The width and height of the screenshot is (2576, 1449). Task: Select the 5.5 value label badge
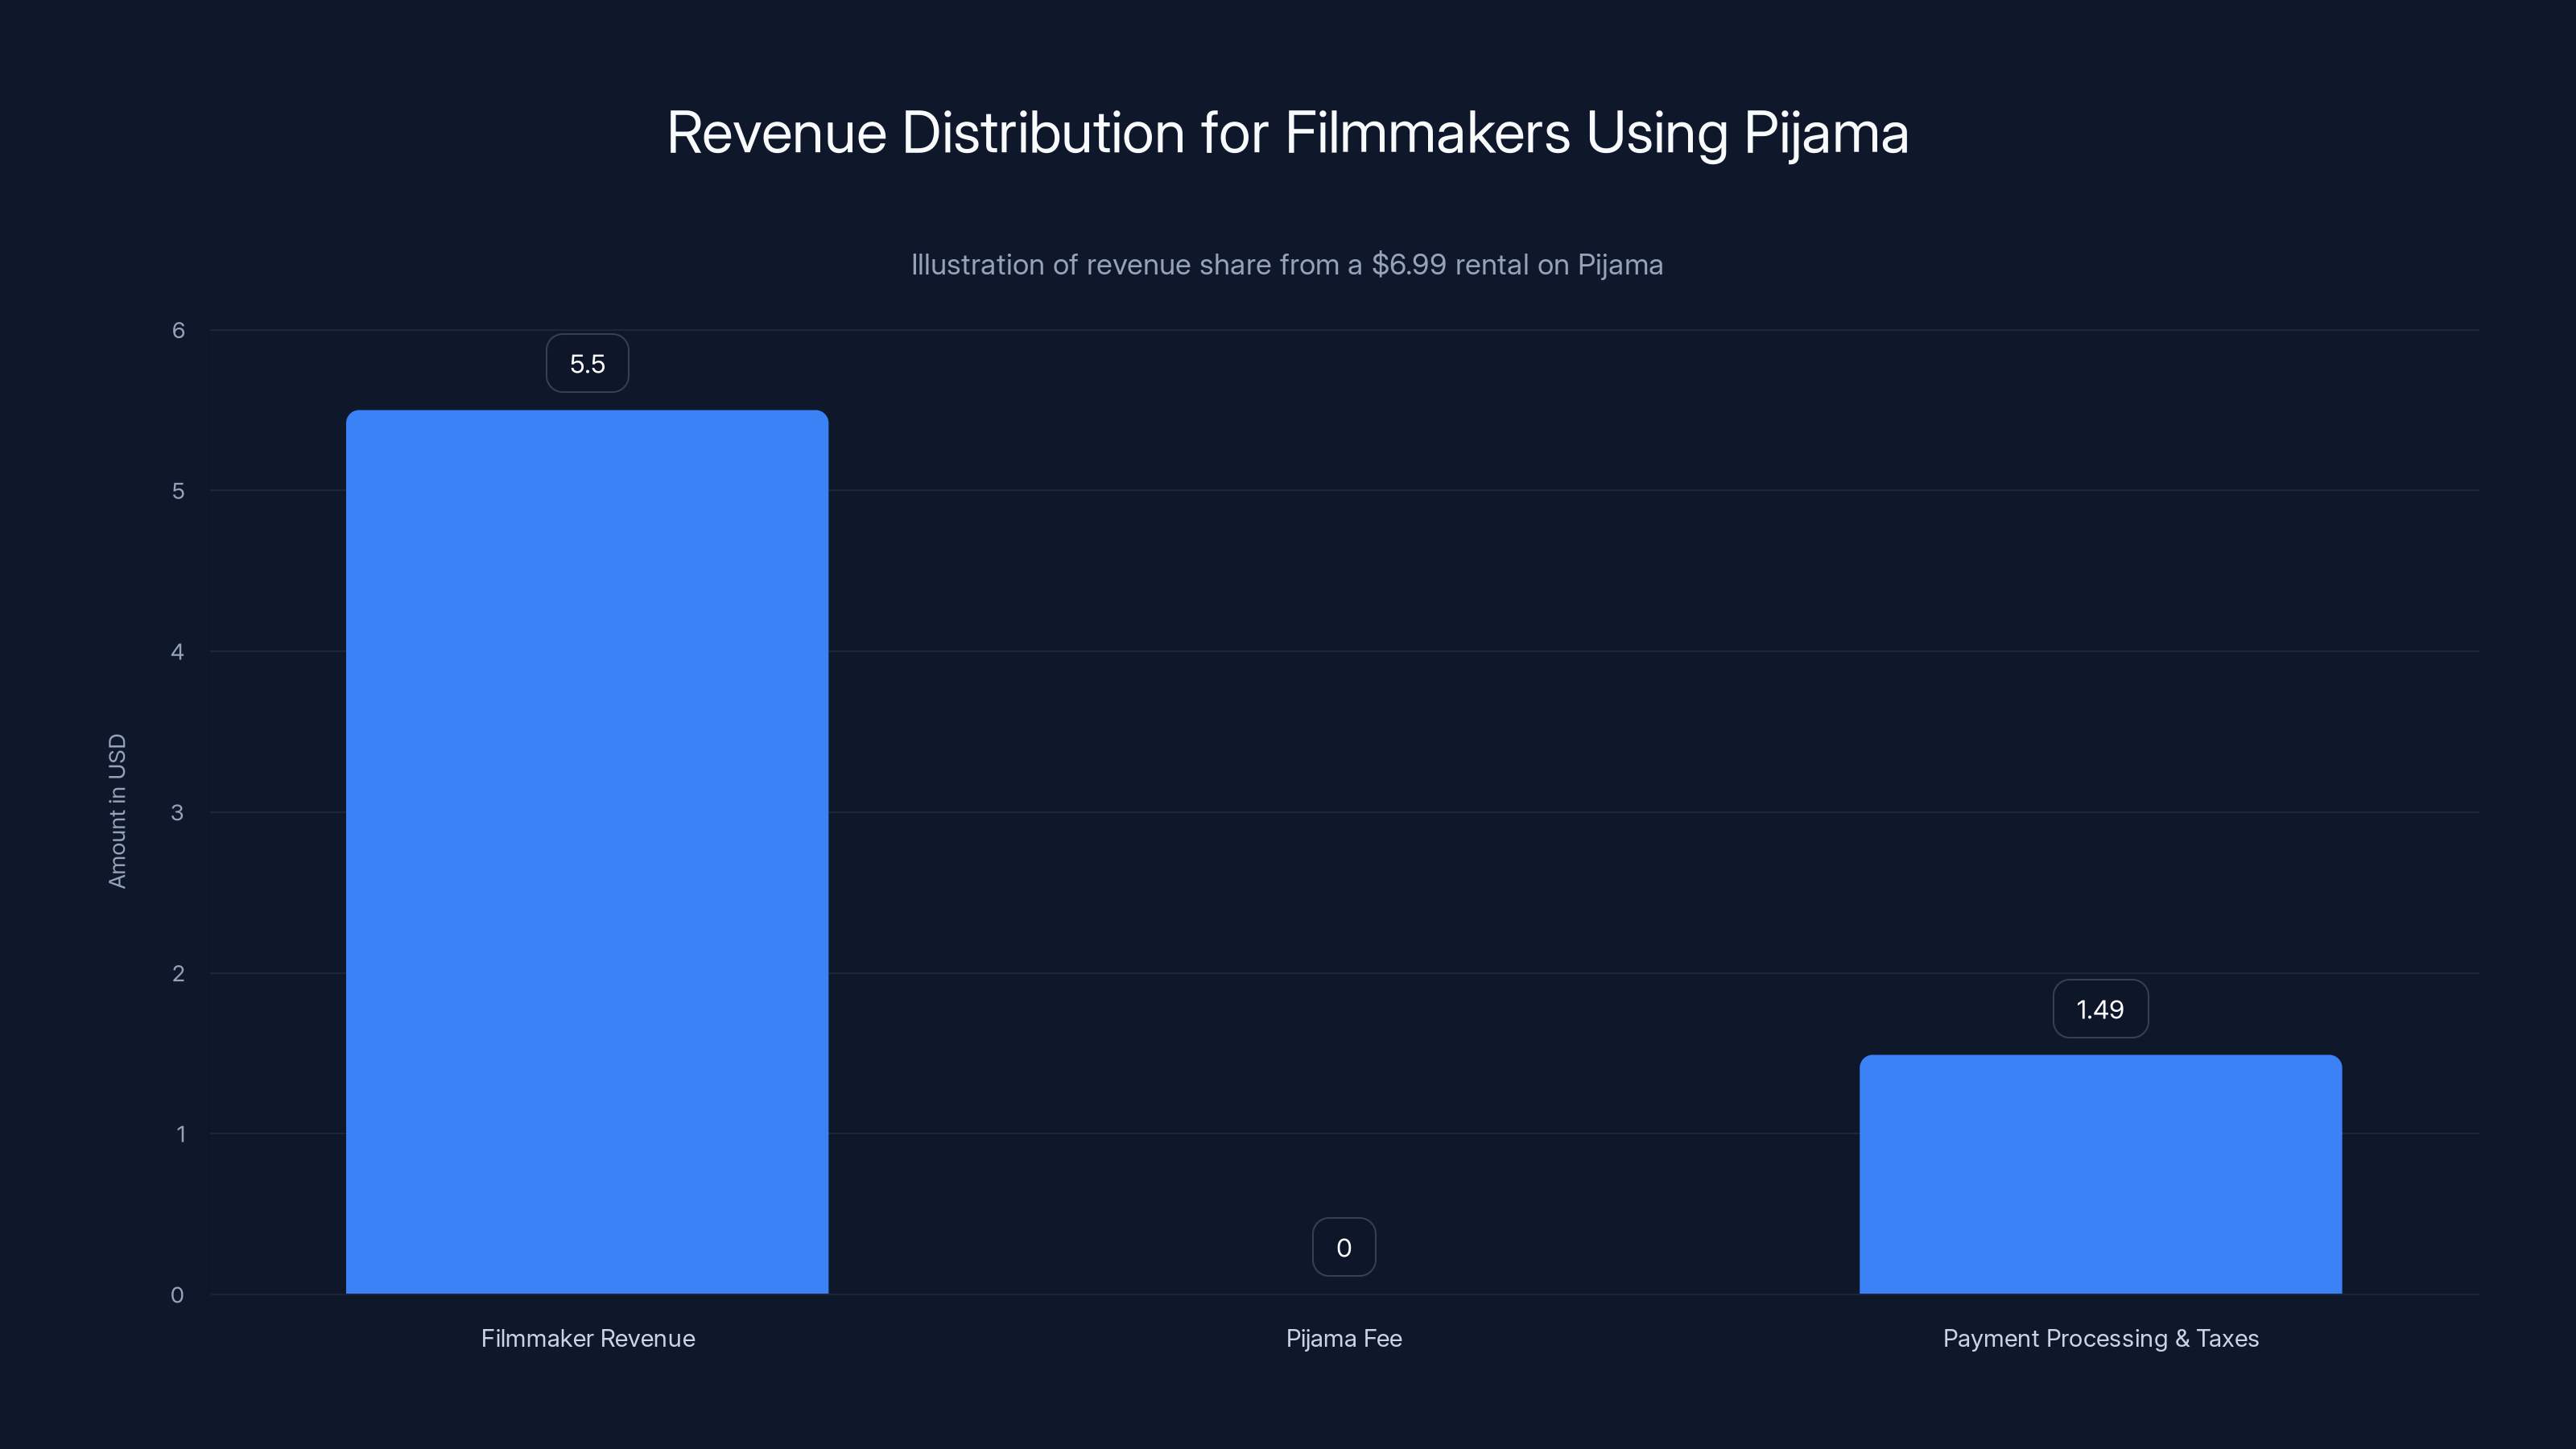point(586,362)
